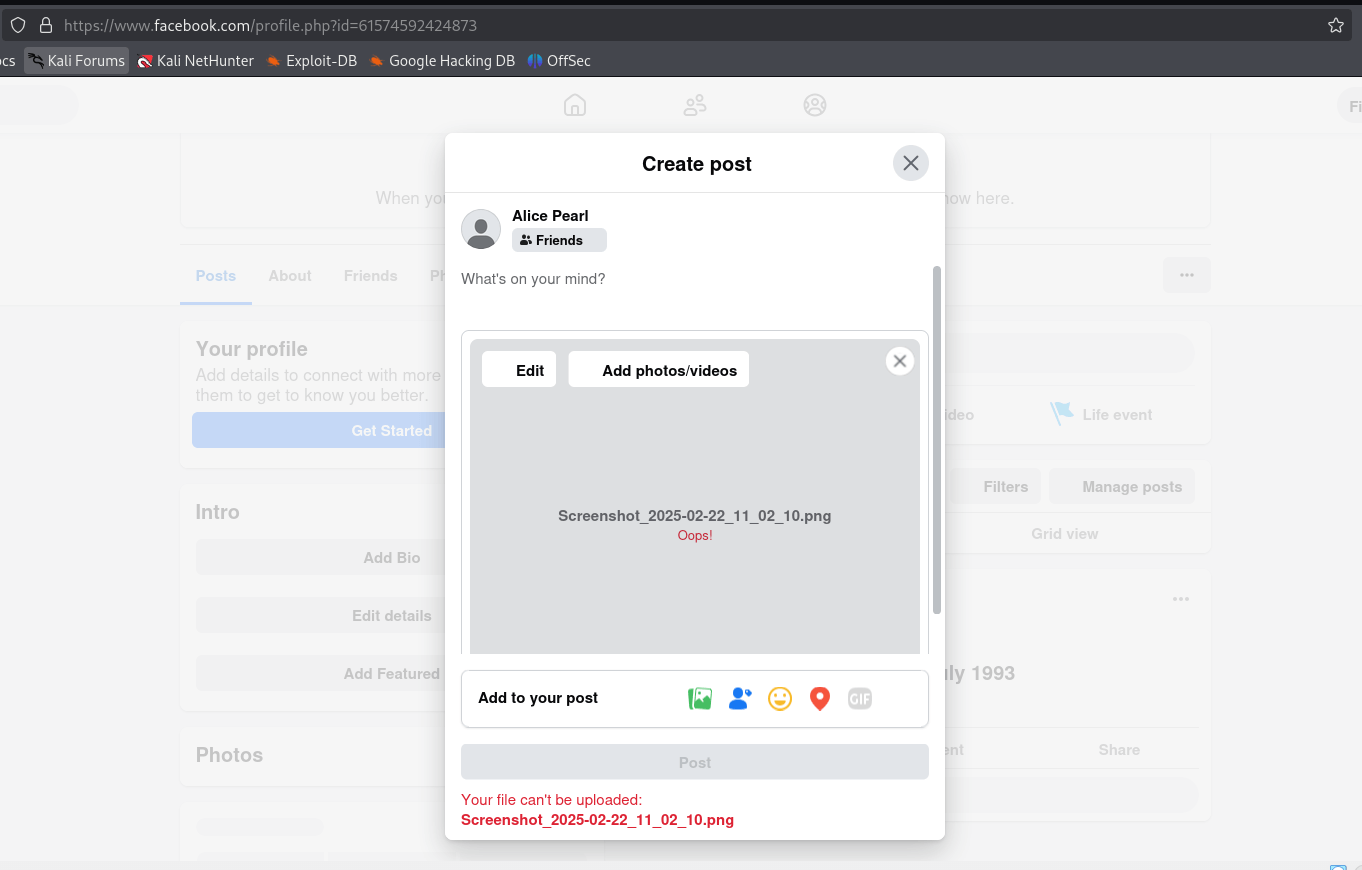The height and width of the screenshot is (870, 1362).
Task: Click the Create post dialog scrollbar
Action: pyautogui.click(x=937, y=440)
